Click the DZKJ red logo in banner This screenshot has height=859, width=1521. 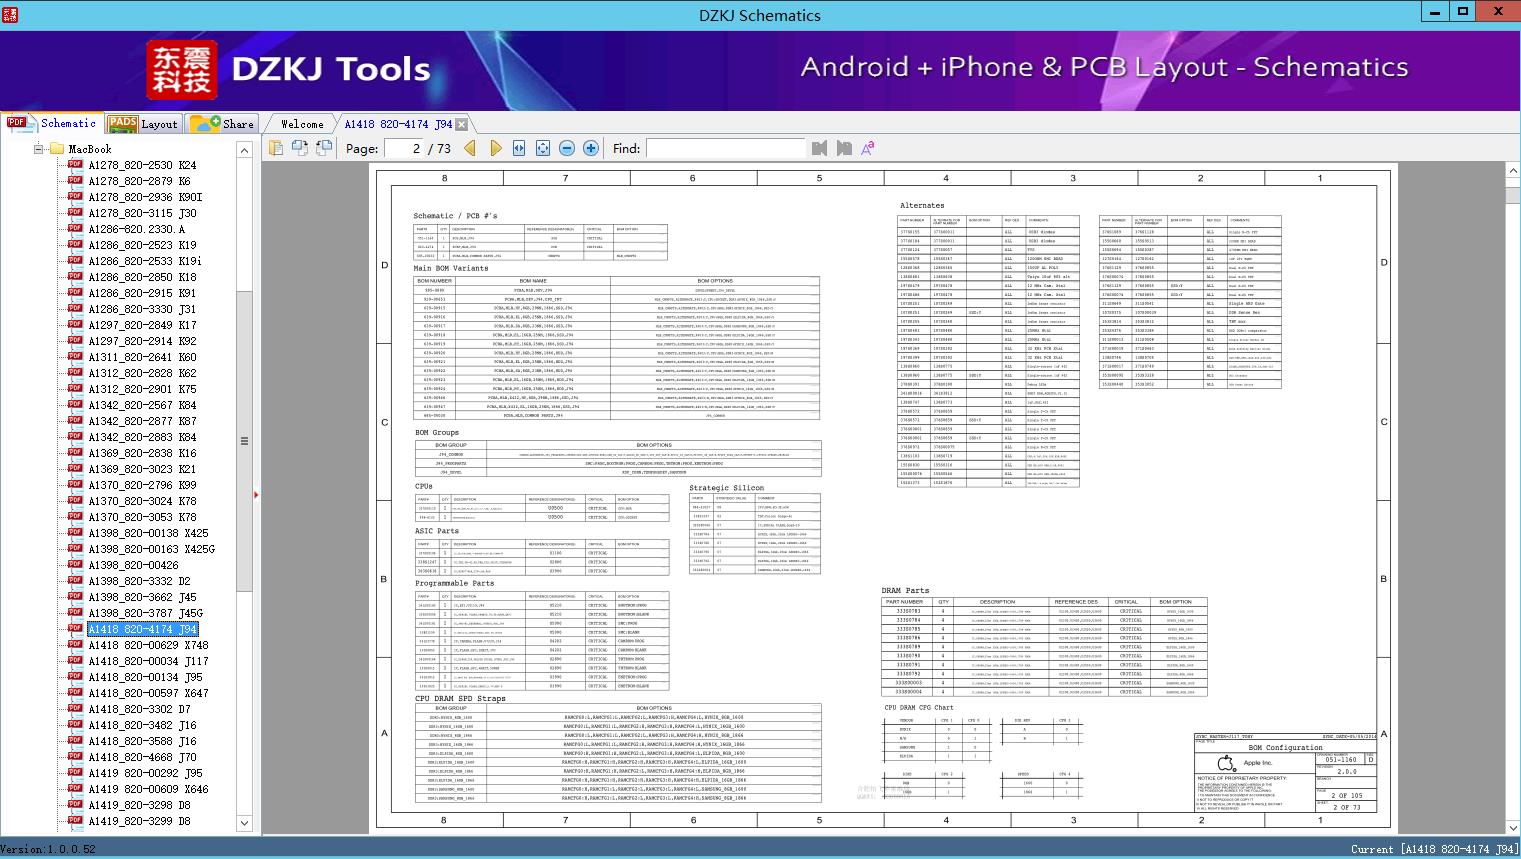(x=182, y=69)
